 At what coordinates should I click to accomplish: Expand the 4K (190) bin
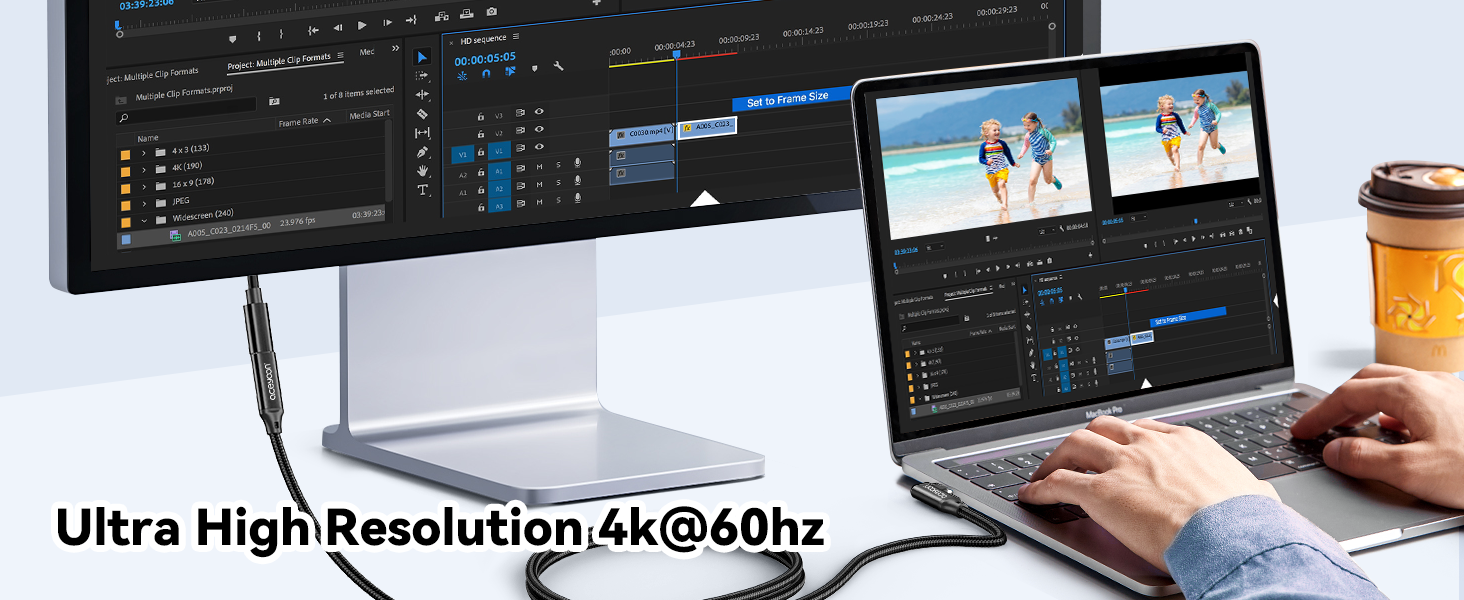[x=144, y=170]
